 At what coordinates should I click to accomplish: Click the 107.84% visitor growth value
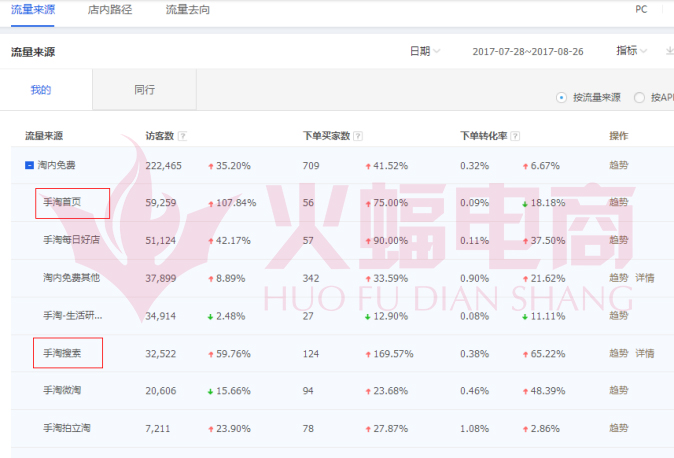236,203
